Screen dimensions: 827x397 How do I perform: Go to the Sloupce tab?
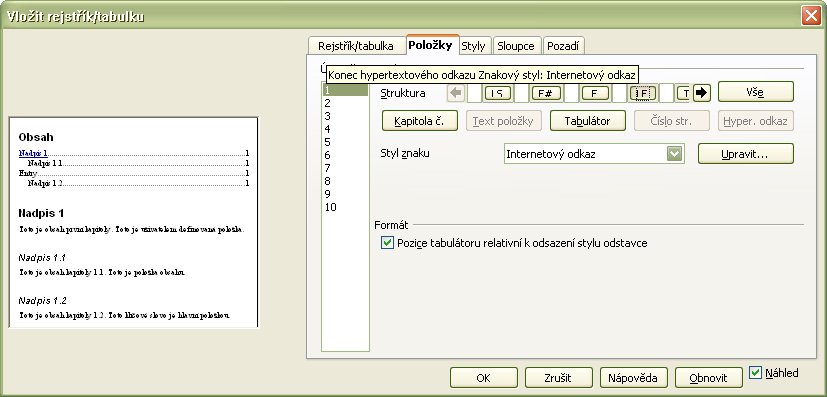pyautogui.click(x=516, y=46)
